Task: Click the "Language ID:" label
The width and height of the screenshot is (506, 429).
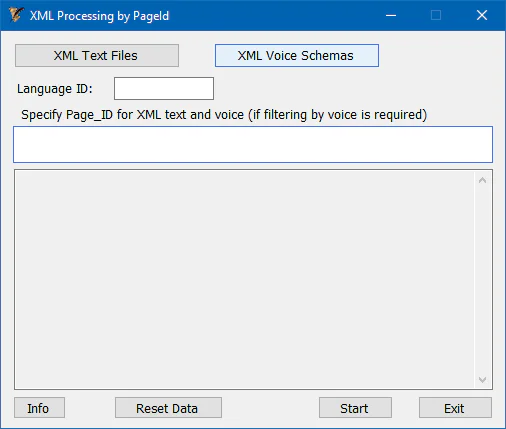Action: (x=55, y=89)
